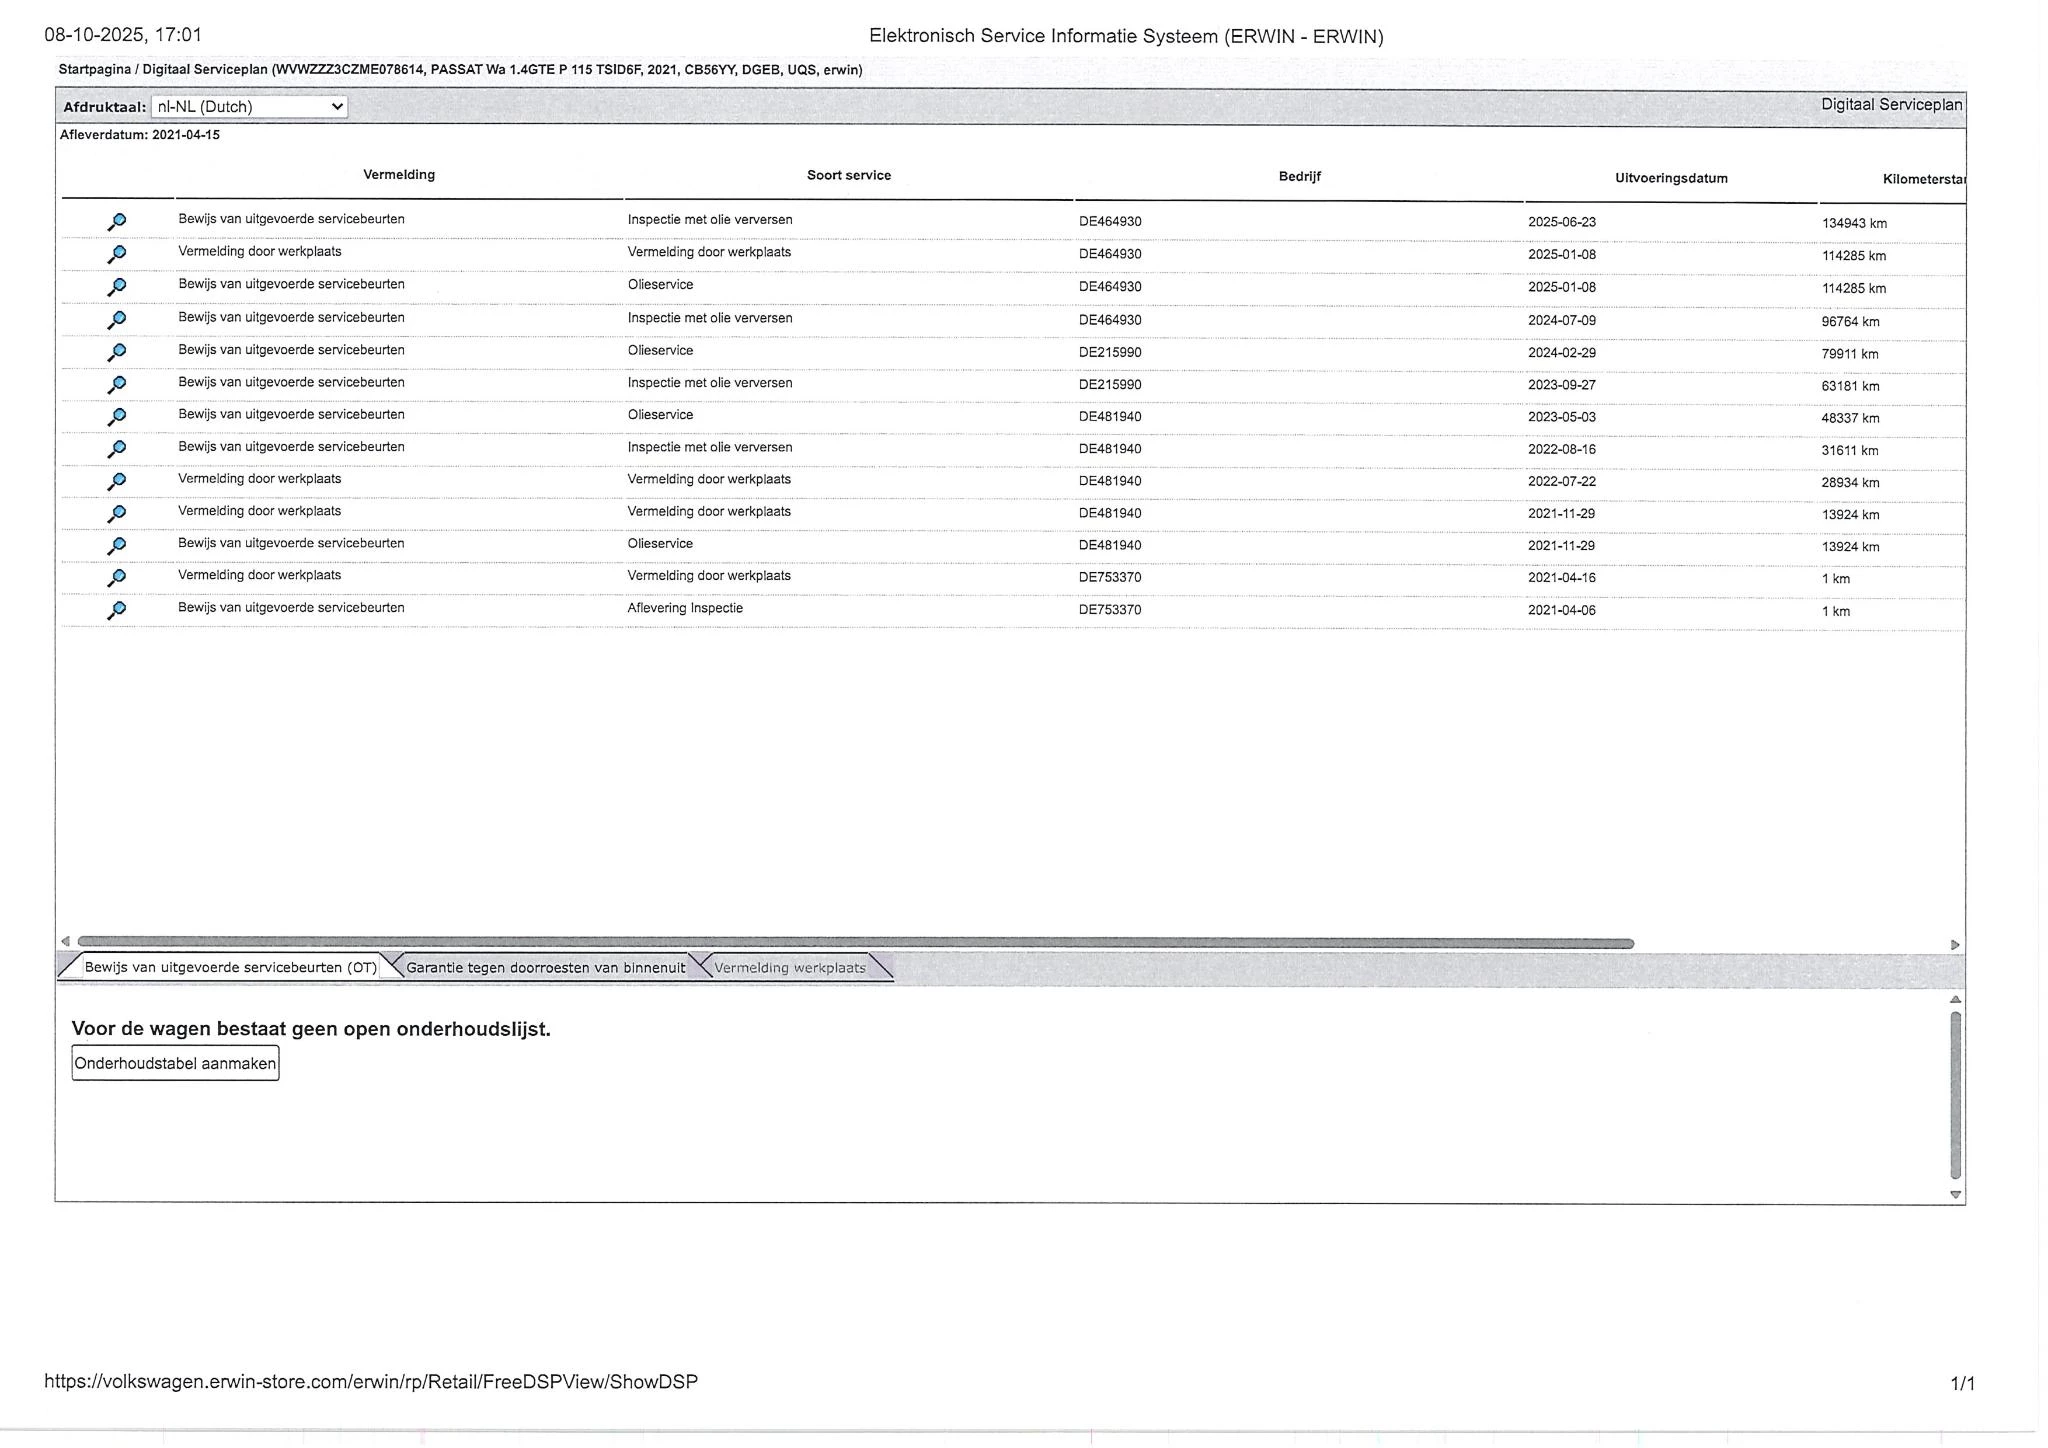This screenshot has height=1448, width=2048.
Task: Click magnifier icon for 48337 km Olieservice
Action: (117, 416)
